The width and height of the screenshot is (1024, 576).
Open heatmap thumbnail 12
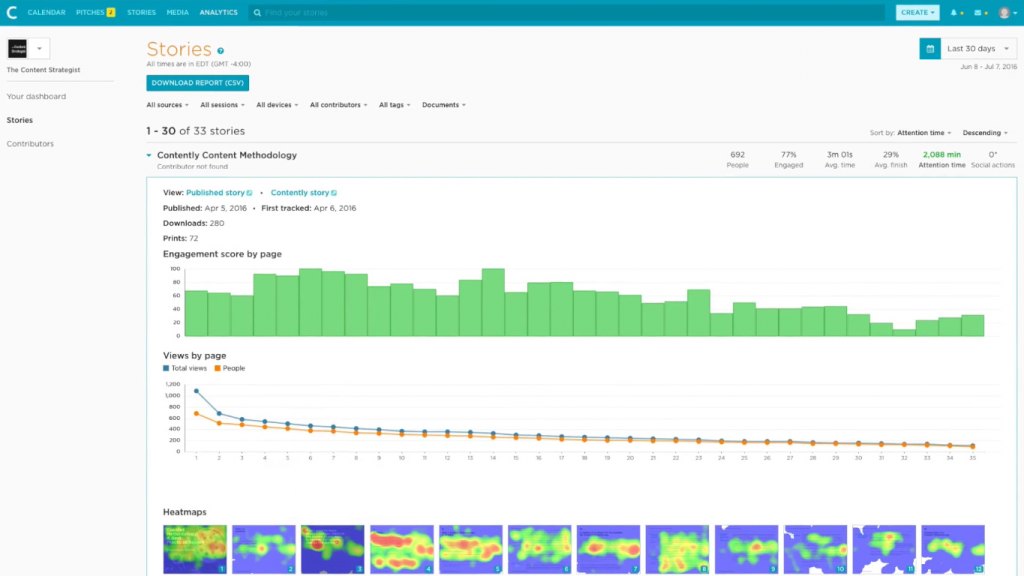(x=953, y=549)
